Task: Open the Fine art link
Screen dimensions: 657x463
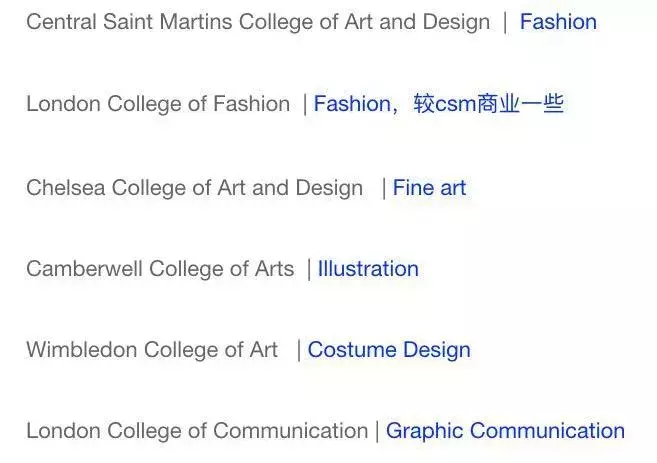Action: click(x=429, y=188)
